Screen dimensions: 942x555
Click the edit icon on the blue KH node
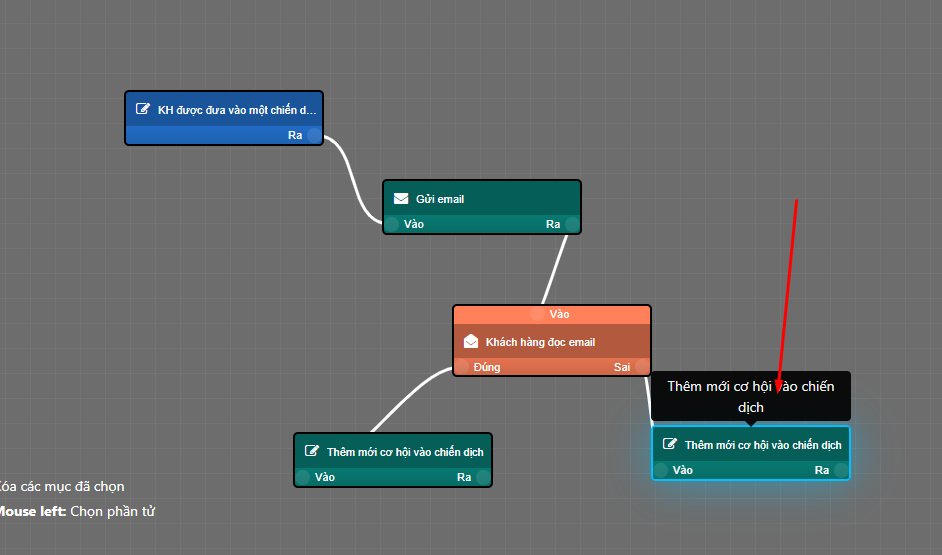[x=143, y=109]
